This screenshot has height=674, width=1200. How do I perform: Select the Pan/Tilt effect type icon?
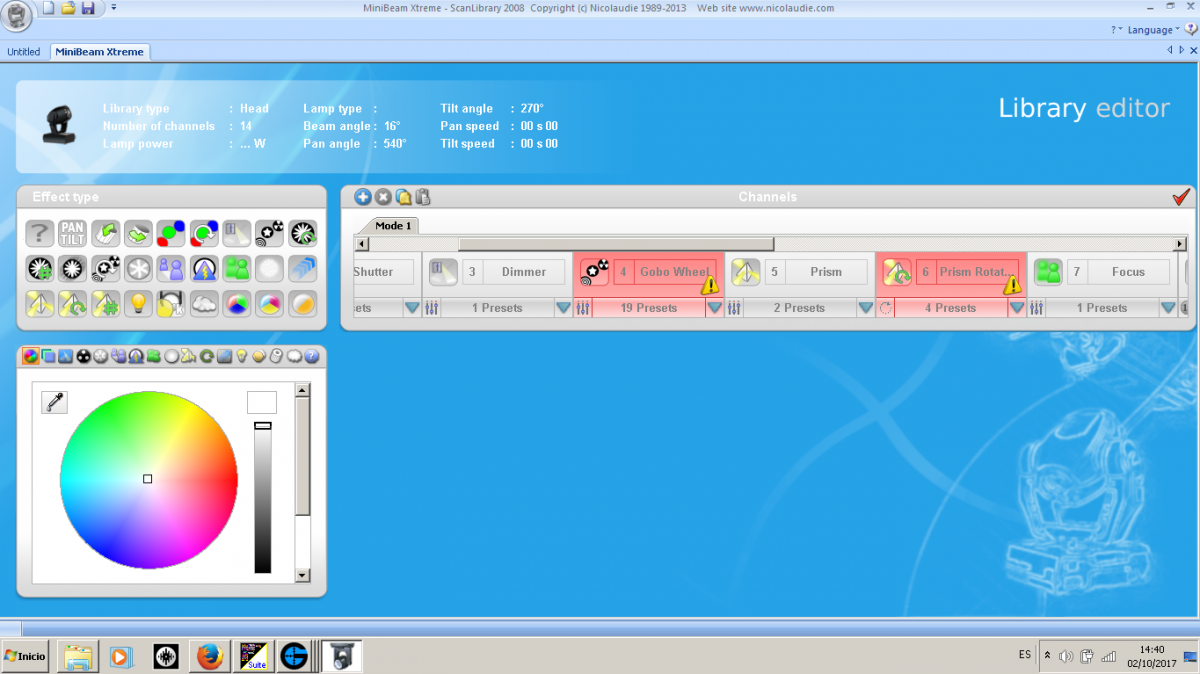click(x=72, y=234)
